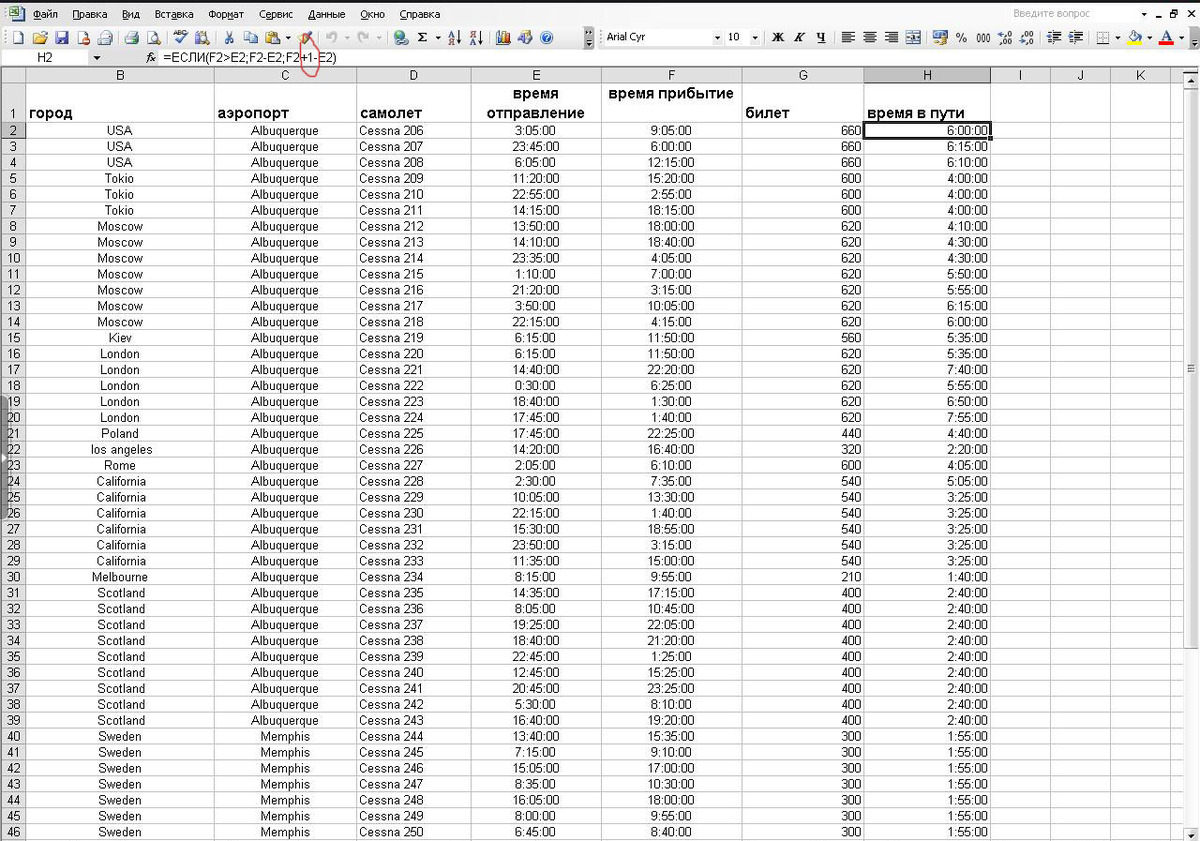Toggle Merge and Center cells
1200x841 pixels.
click(912, 37)
